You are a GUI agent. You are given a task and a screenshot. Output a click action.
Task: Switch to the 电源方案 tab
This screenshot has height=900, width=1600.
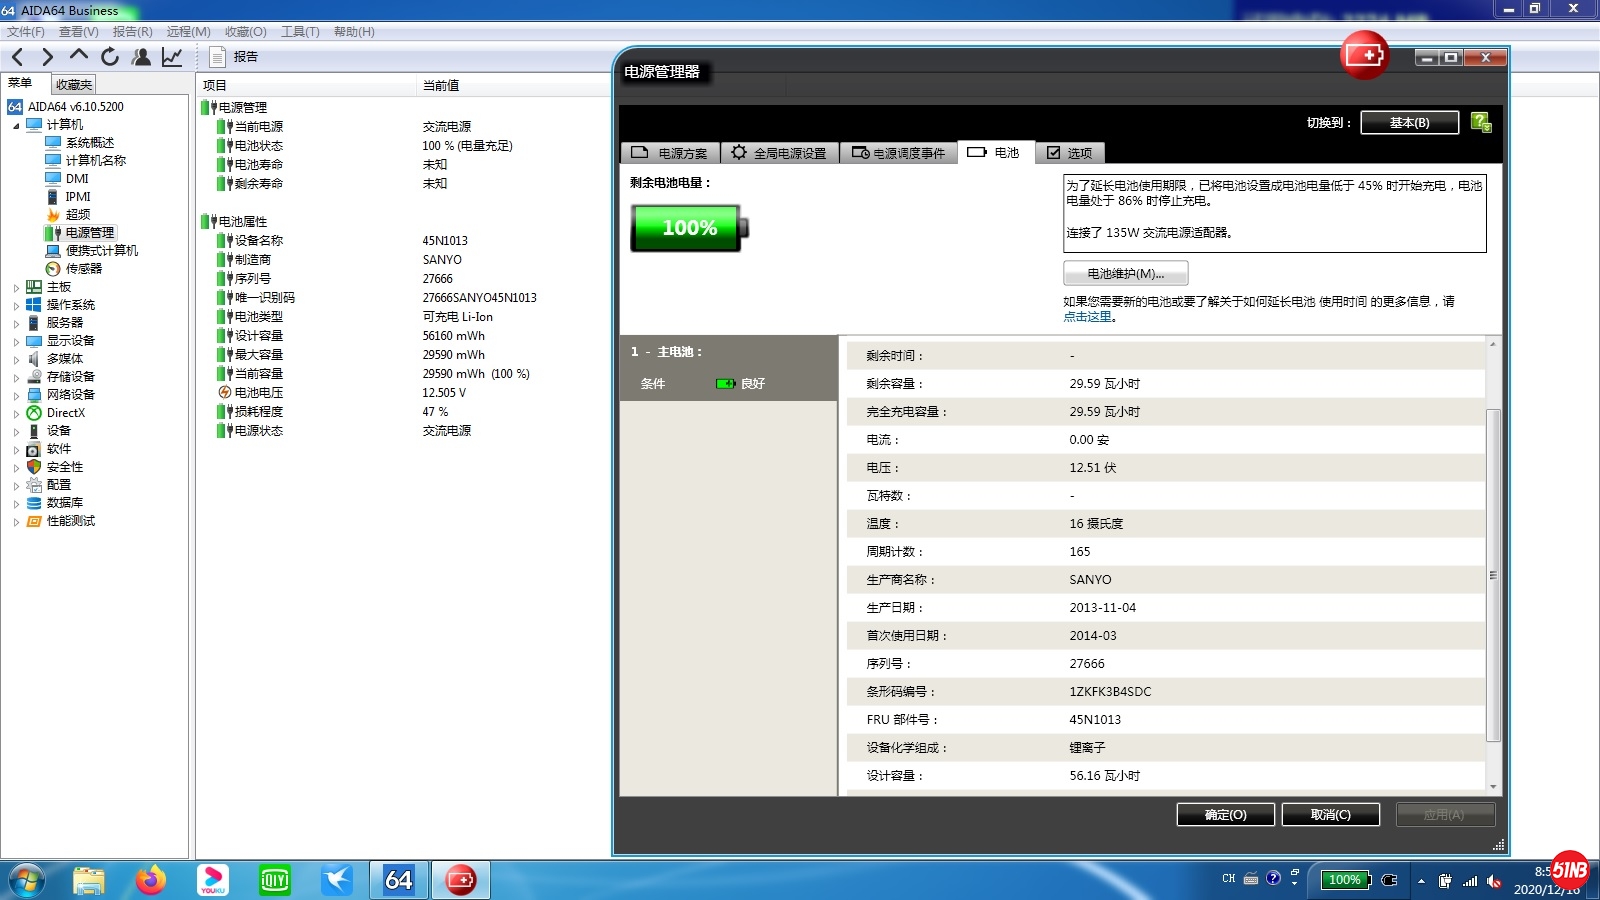point(670,153)
